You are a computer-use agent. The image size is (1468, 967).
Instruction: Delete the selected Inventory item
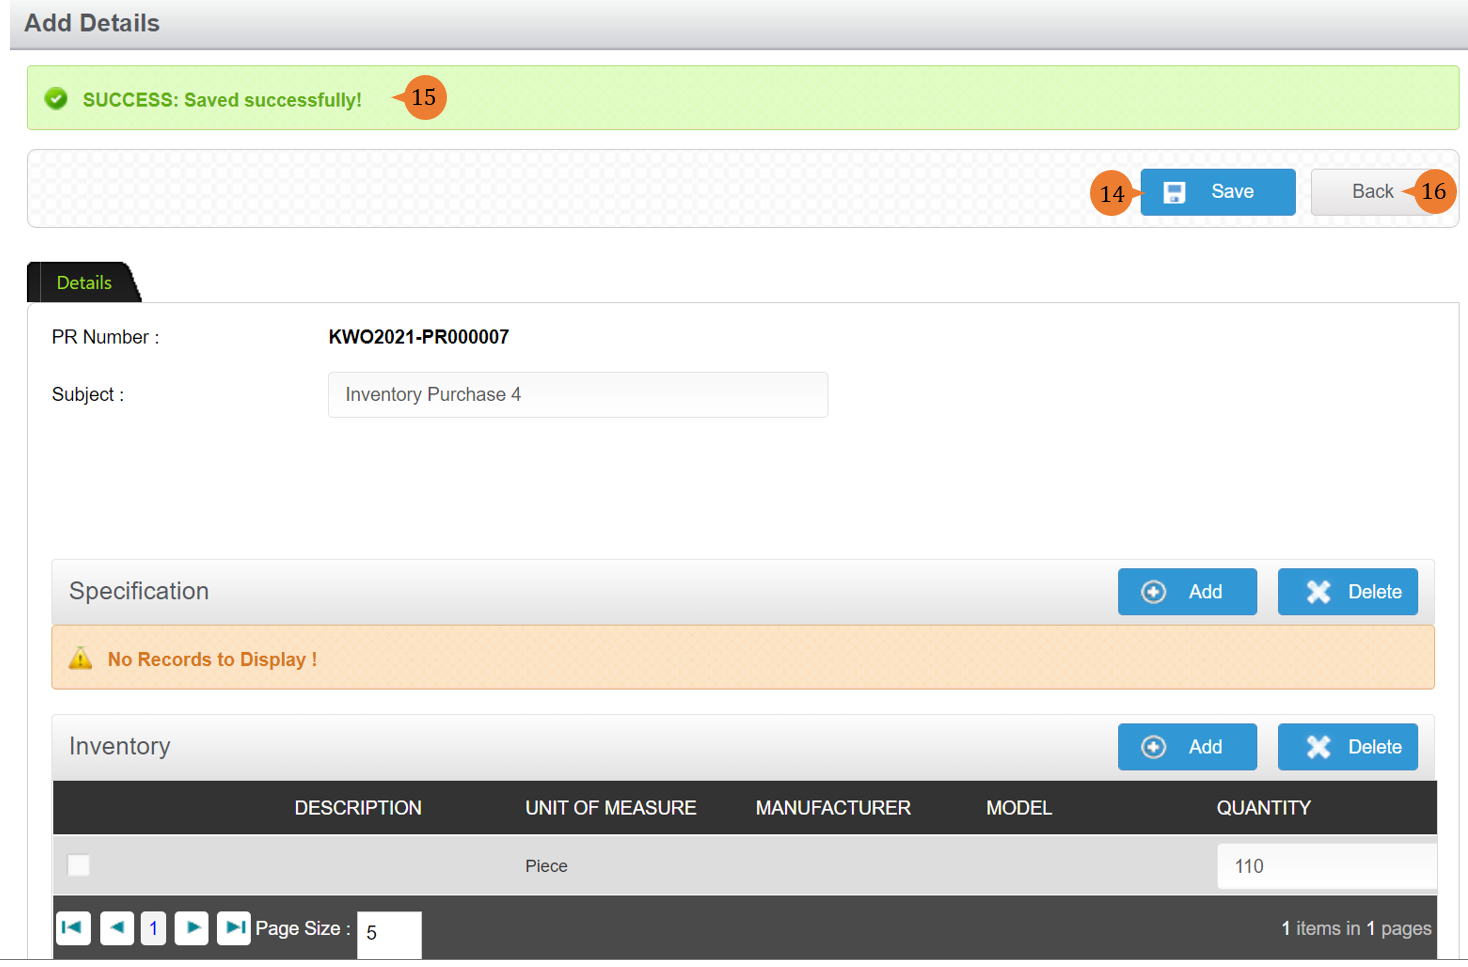1347,747
